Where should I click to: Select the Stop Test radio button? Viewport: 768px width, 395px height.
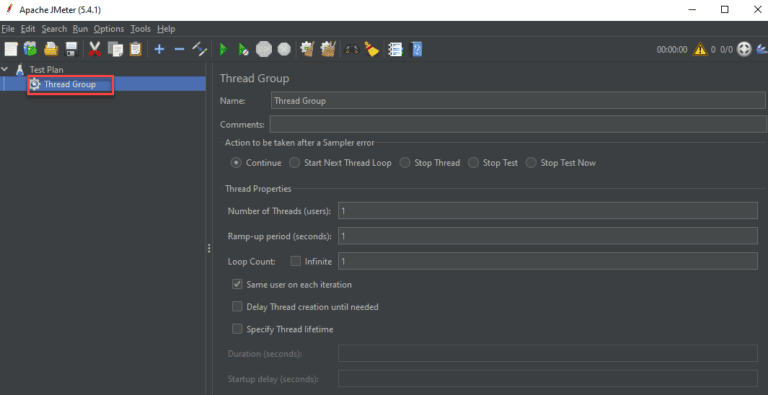coord(474,163)
